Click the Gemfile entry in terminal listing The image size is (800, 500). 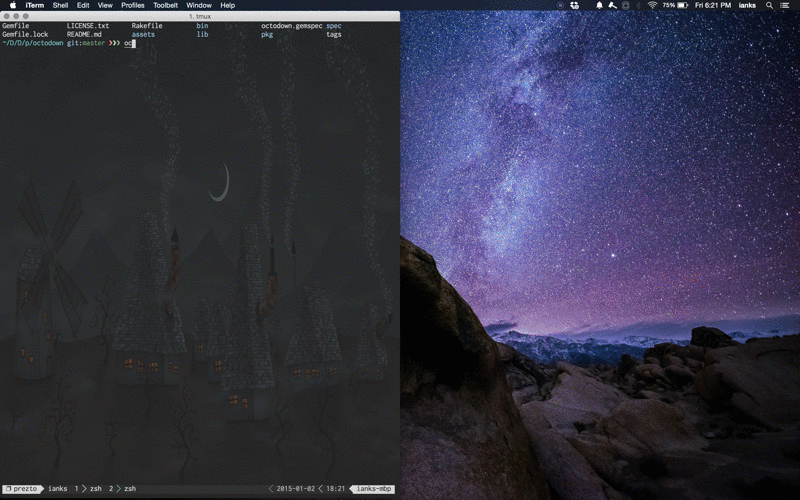coord(16,26)
